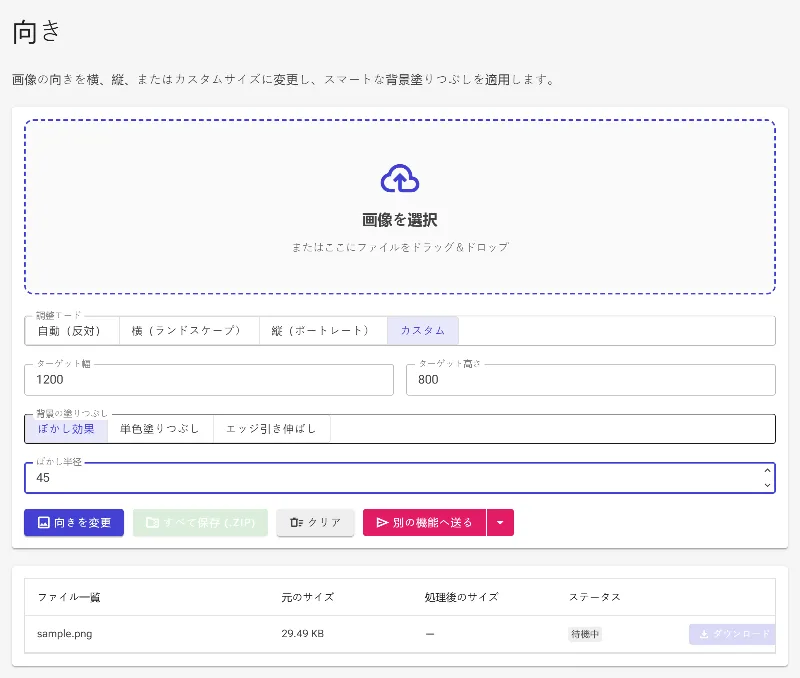Click すべて保存 (.ZIP) button
The width and height of the screenshot is (800, 678).
pyautogui.click(x=200, y=522)
